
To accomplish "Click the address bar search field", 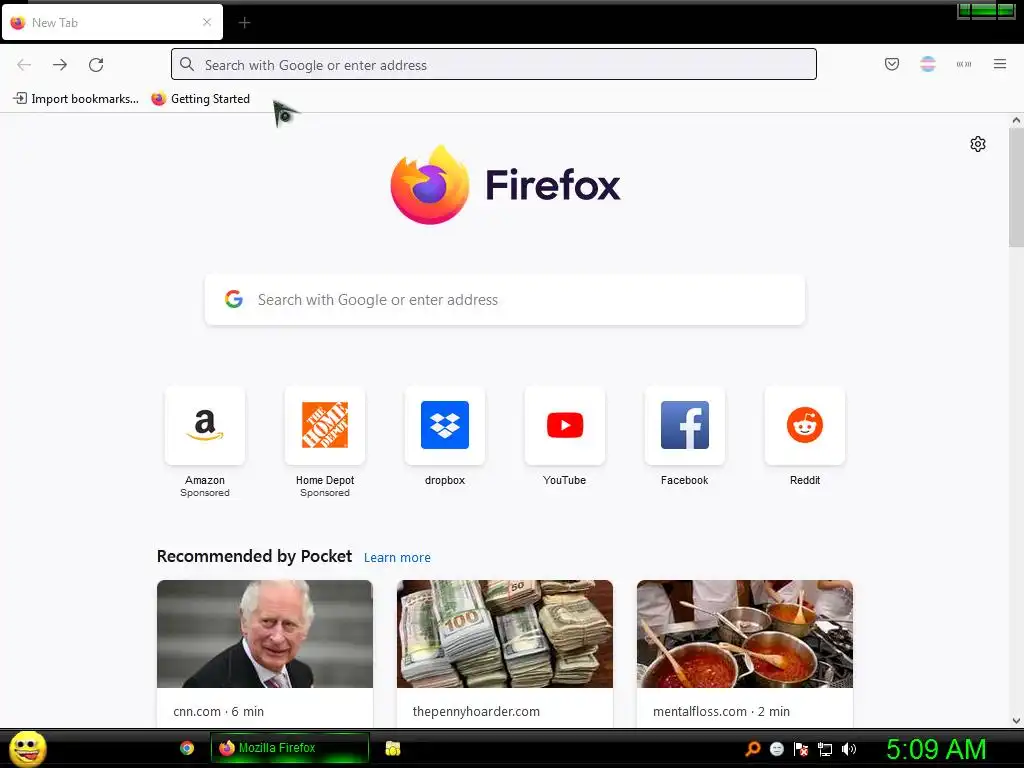I will click(x=494, y=65).
